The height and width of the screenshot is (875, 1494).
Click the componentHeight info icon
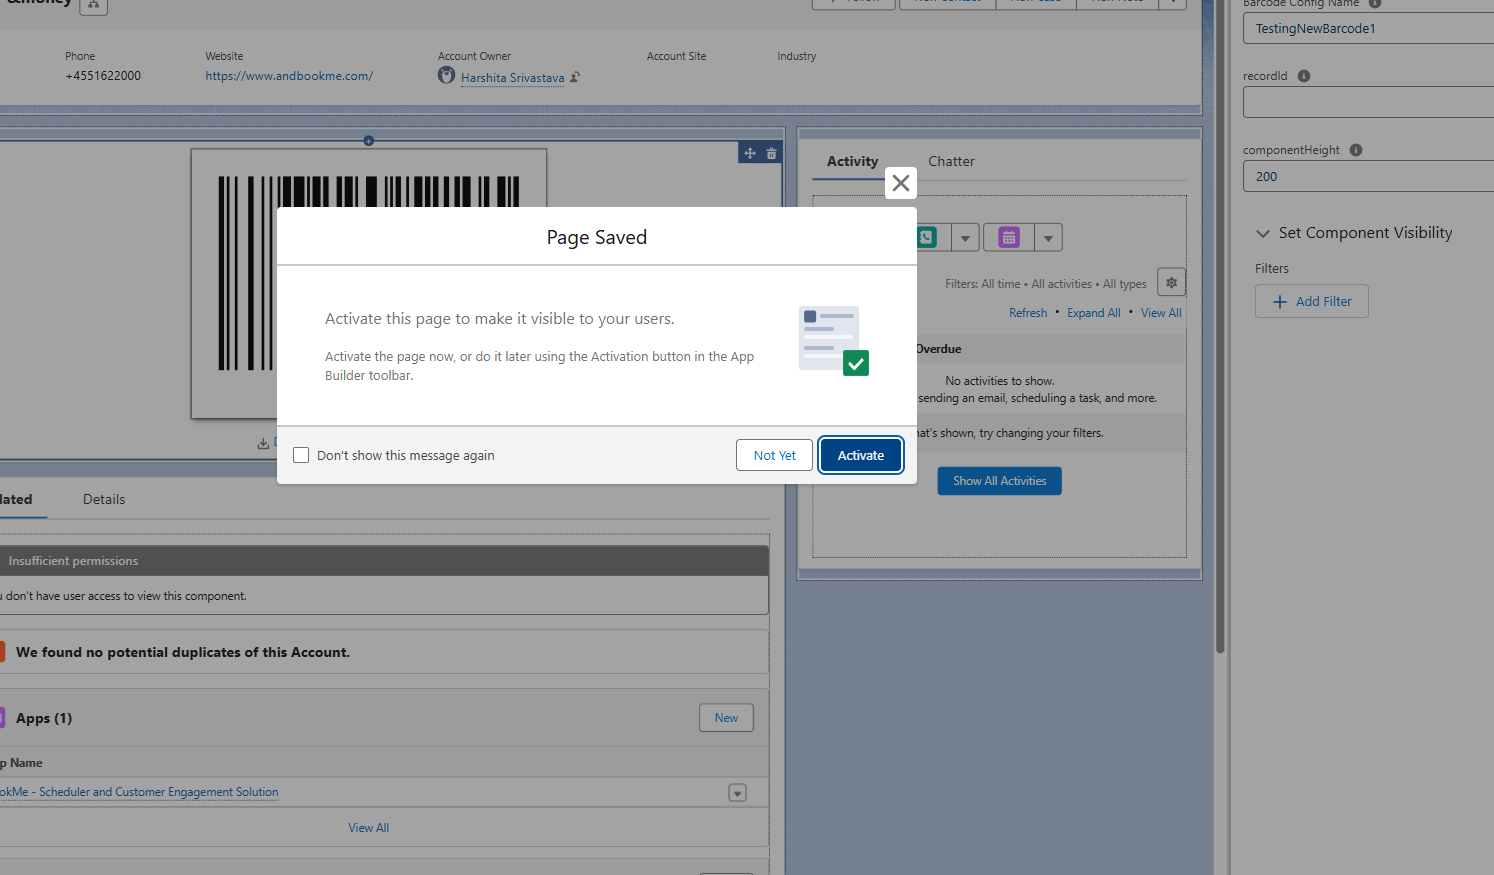(x=1355, y=150)
